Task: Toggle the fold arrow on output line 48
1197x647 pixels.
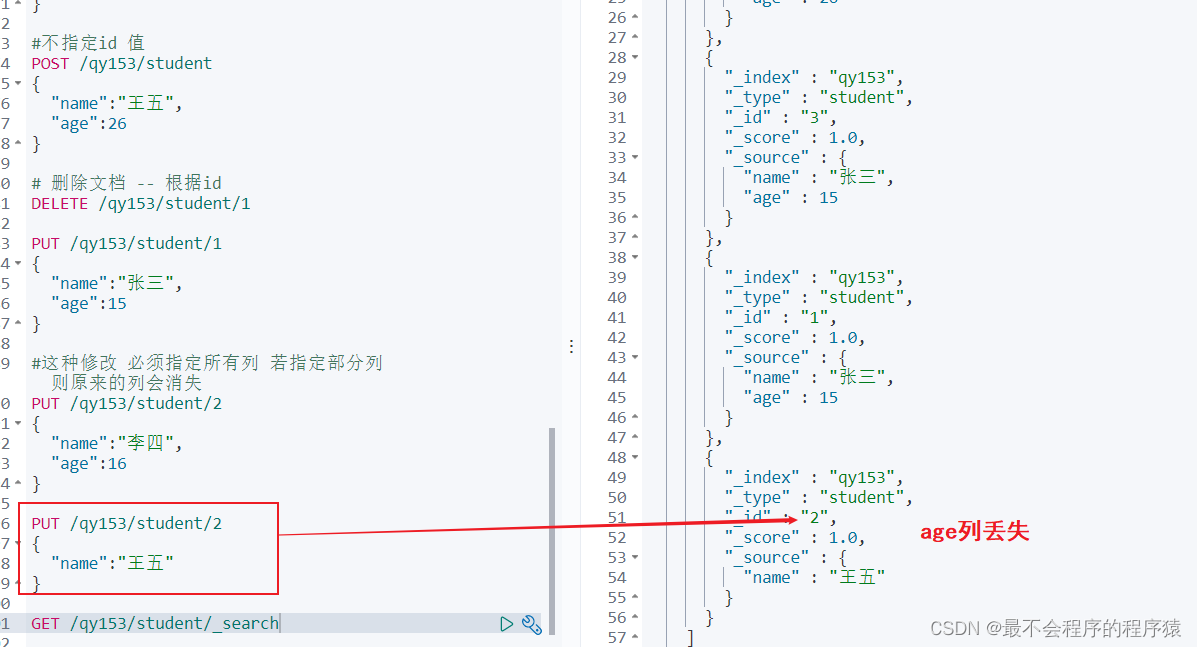Action: (635, 458)
